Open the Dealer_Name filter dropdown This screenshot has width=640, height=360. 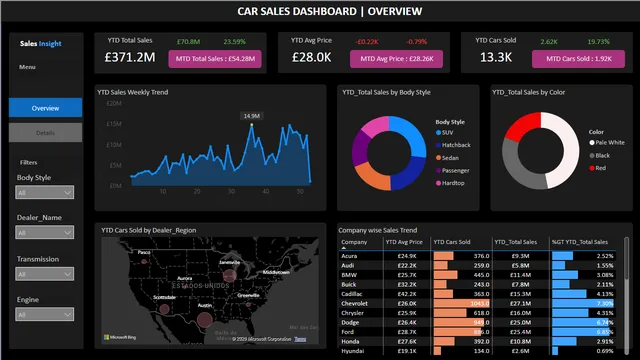pyautogui.click(x=44, y=233)
